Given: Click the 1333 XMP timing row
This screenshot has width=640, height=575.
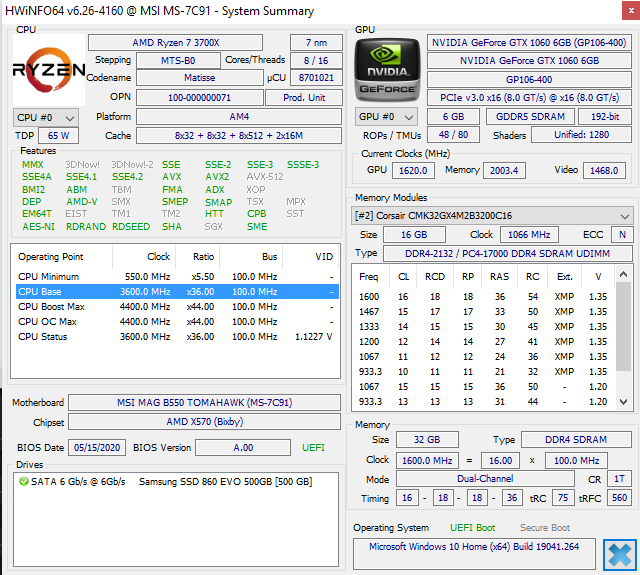Looking at the screenshot, I should pyautogui.click(x=483, y=327).
